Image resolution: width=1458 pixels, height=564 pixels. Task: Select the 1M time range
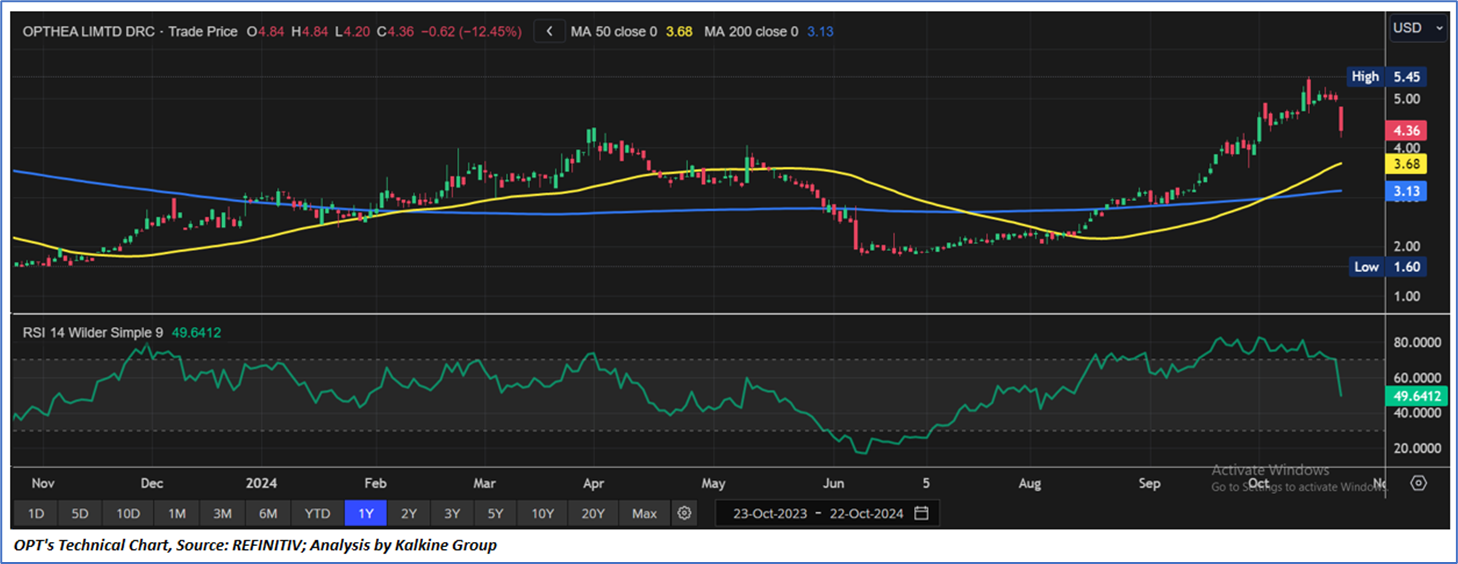[x=177, y=513]
